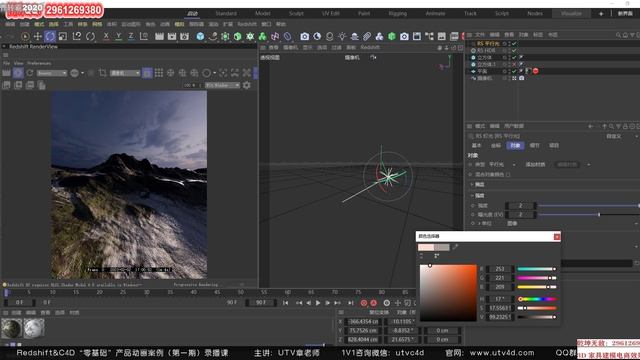Click the autokey record button
The height and width of the screenshot is (360, 640).
[x=373, y=303]
